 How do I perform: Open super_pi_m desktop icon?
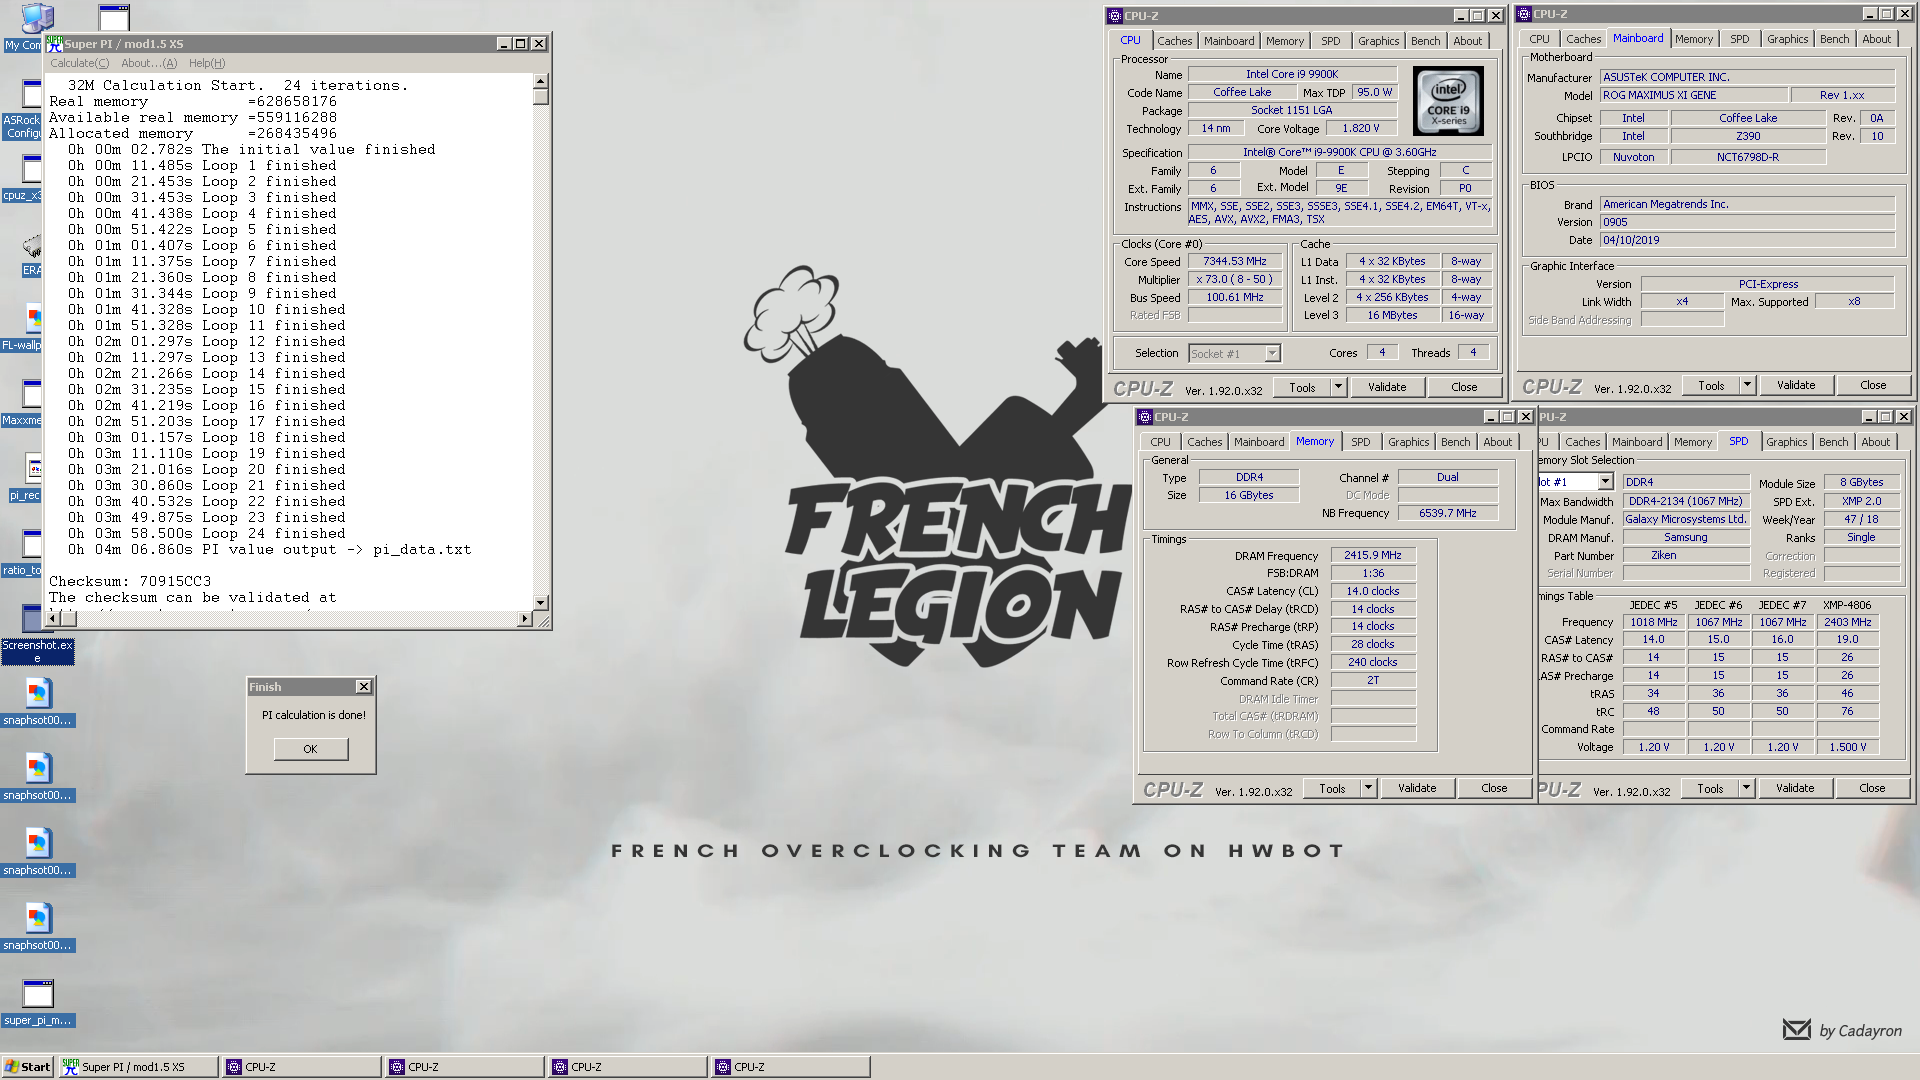point(37,1002)
